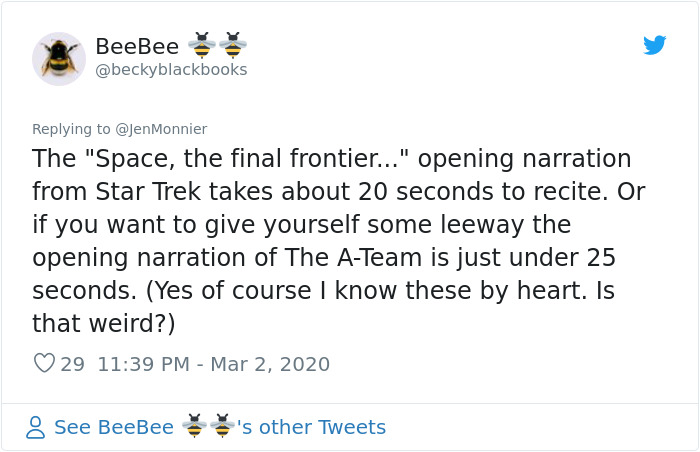Click the first bee emoji in footer link
700x452 pixels.
pyautogui.click(x=194, y=426)
